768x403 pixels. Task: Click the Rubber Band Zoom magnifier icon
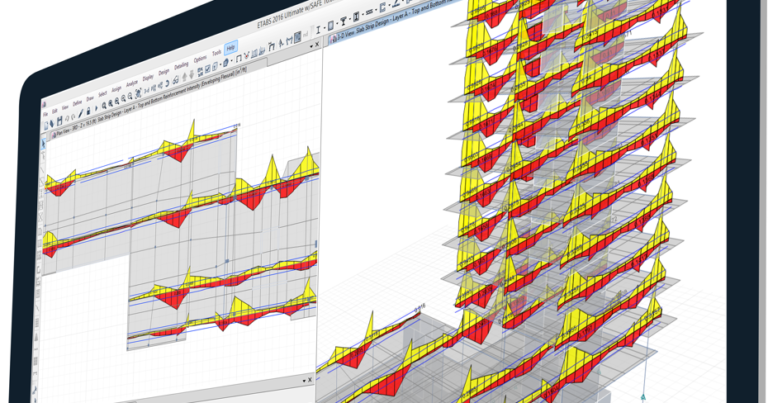pyautogui.click(x=104, y=106)
